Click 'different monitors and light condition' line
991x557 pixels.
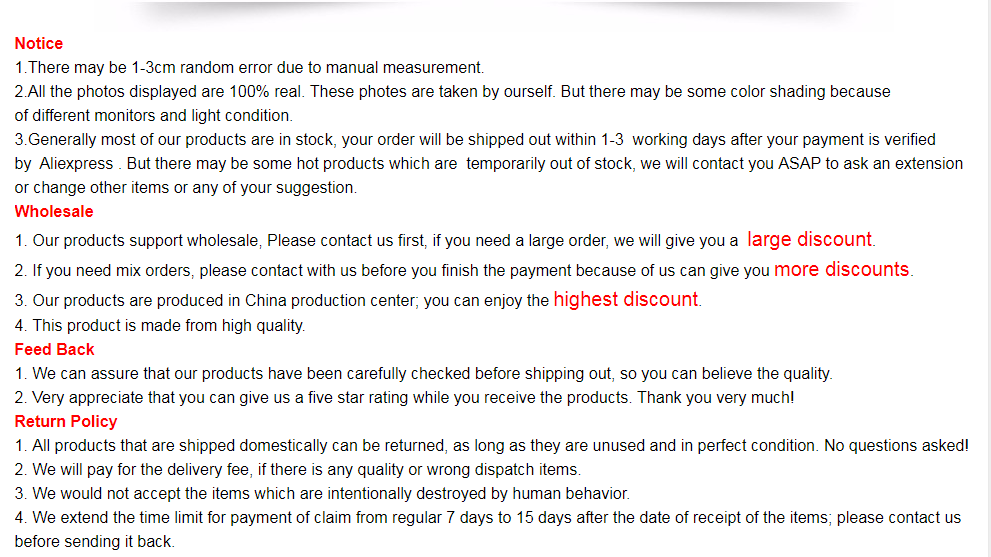[154, 116]
